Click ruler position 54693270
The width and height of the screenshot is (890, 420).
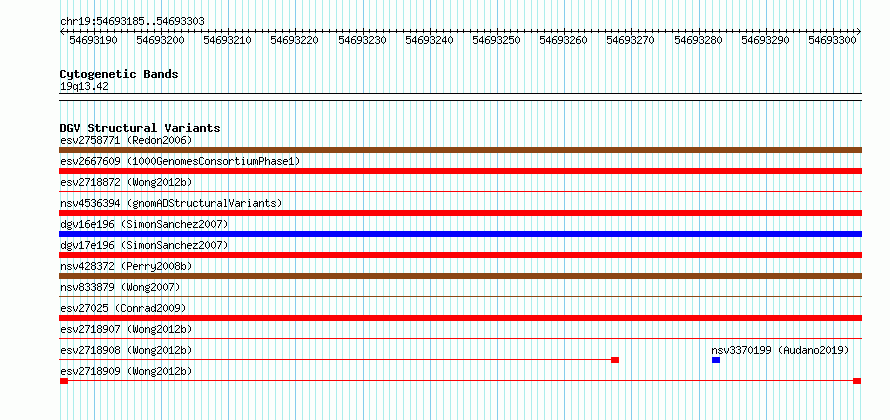(630, 40)
